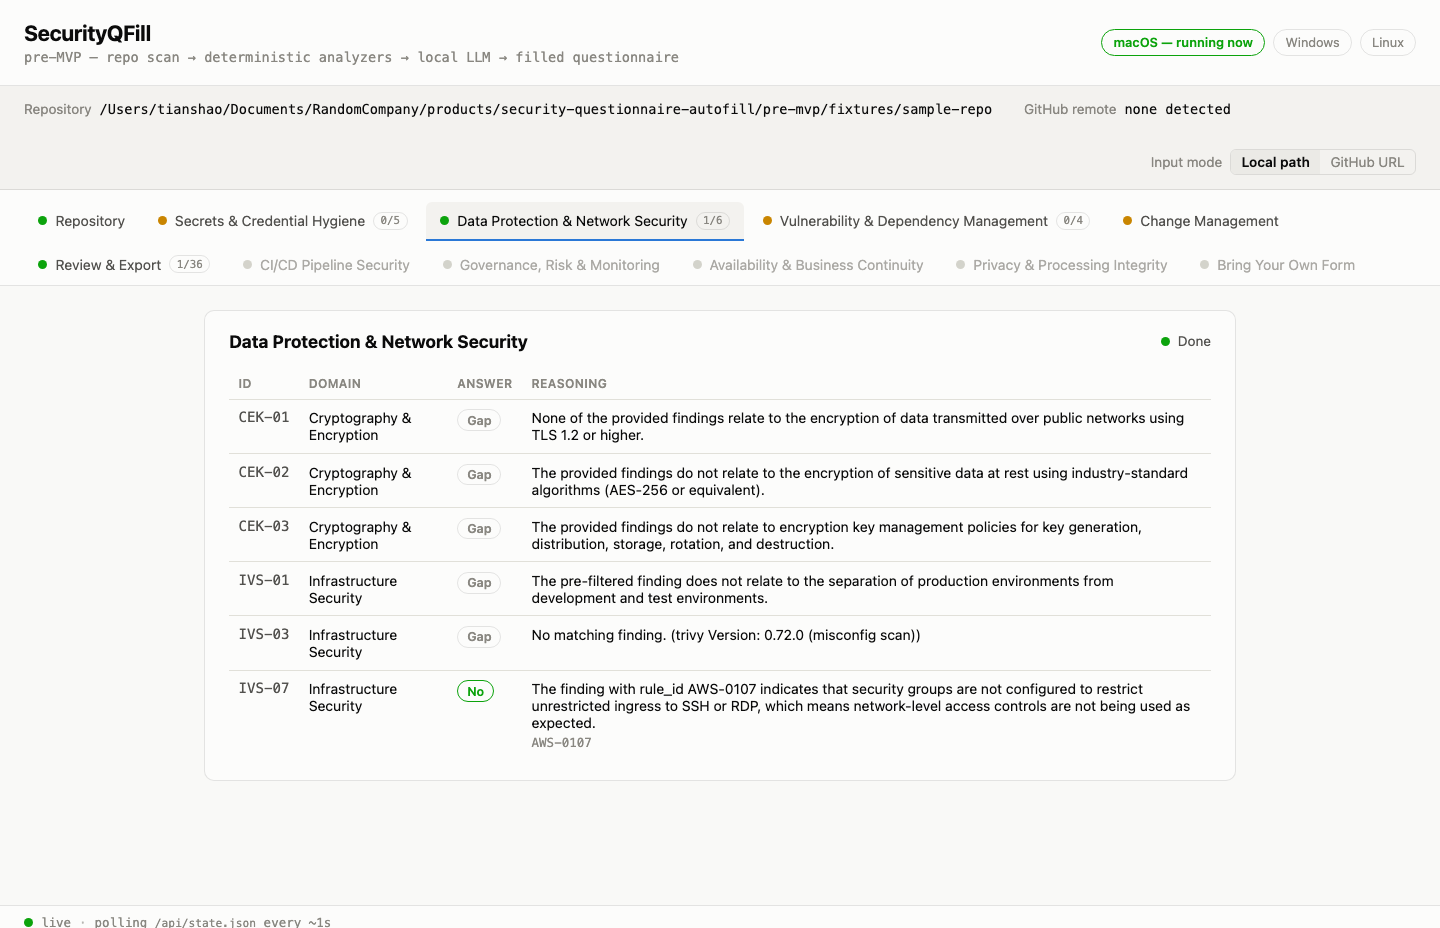This screenshot has width=1440, height=928.
Task: Click the Done status label
Action: 1194,341
